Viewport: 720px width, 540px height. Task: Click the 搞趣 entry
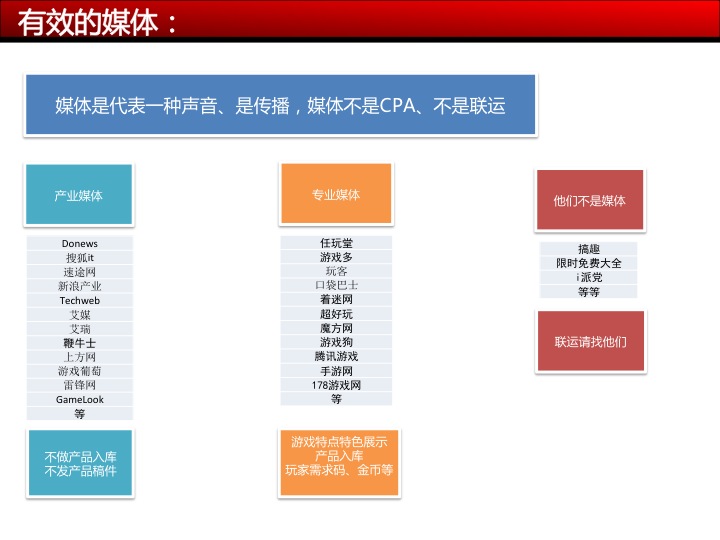(x=589, y=249)
